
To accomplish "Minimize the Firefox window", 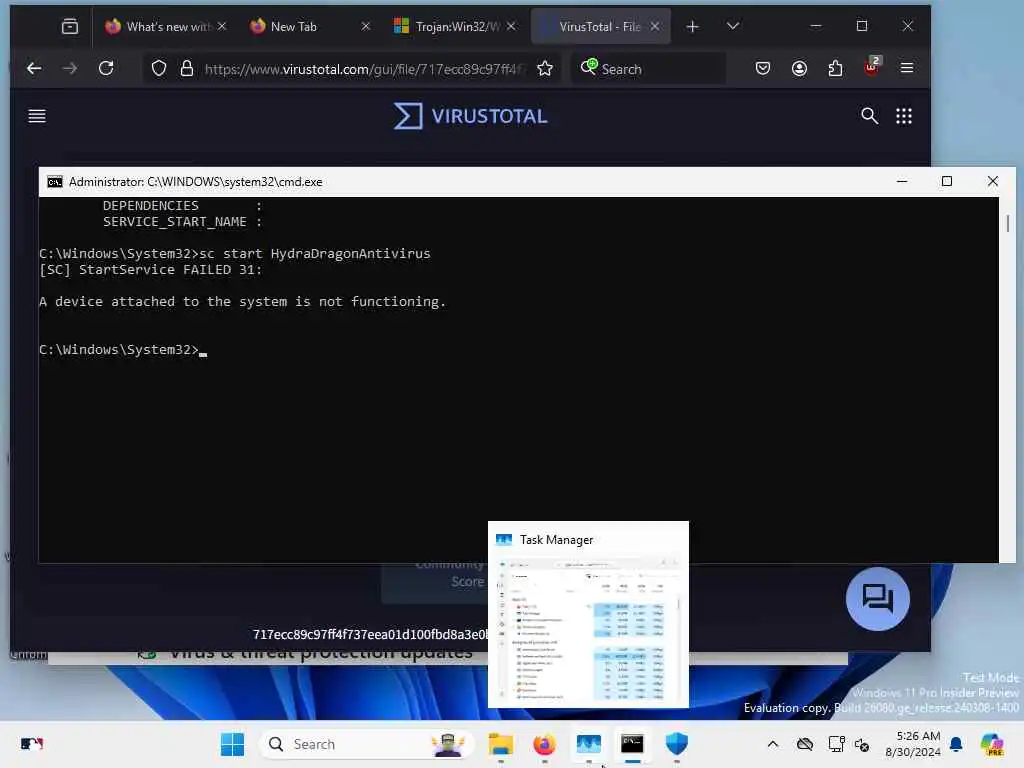I will 816,26.
